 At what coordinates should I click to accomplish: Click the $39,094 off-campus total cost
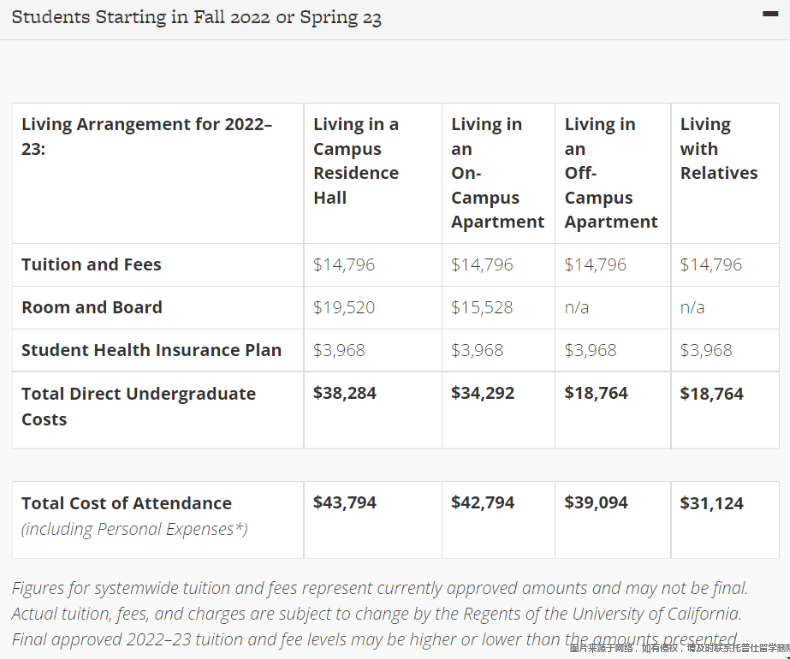tap(596, 502)
